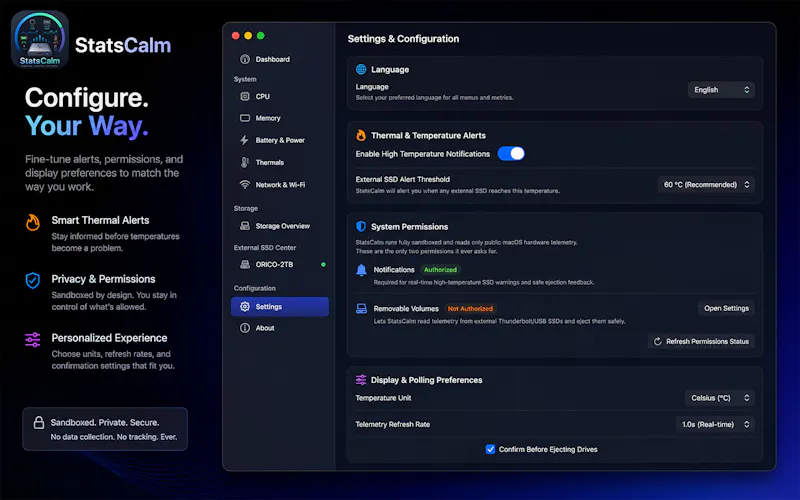Click the Telemetry Refresh Rate label

click(392, 424)
